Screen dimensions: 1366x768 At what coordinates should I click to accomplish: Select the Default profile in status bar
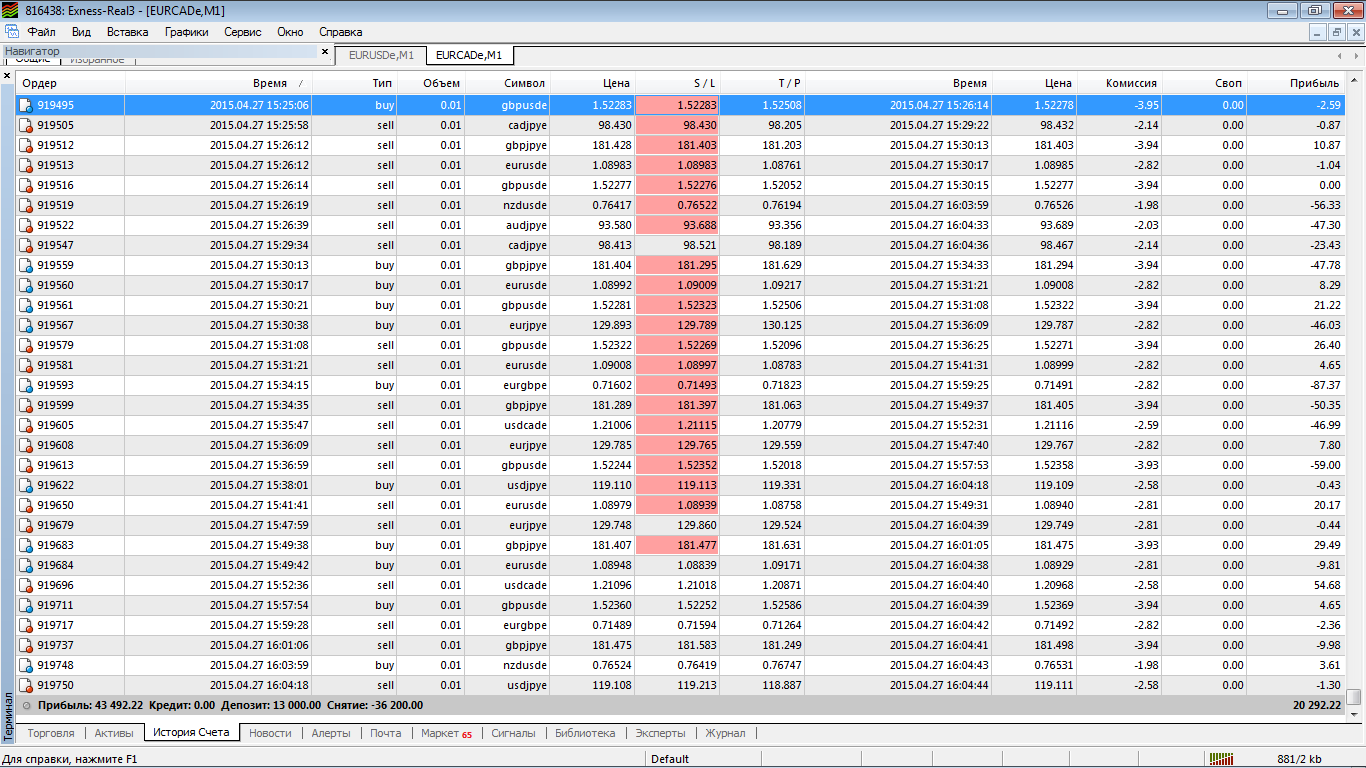pos(670,759)
